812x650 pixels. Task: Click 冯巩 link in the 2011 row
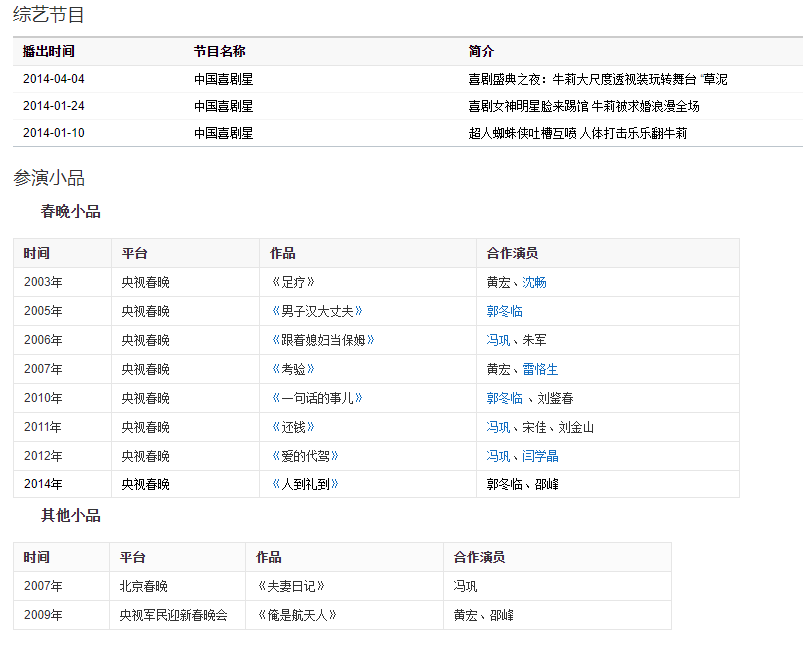[x=498, y=427]
